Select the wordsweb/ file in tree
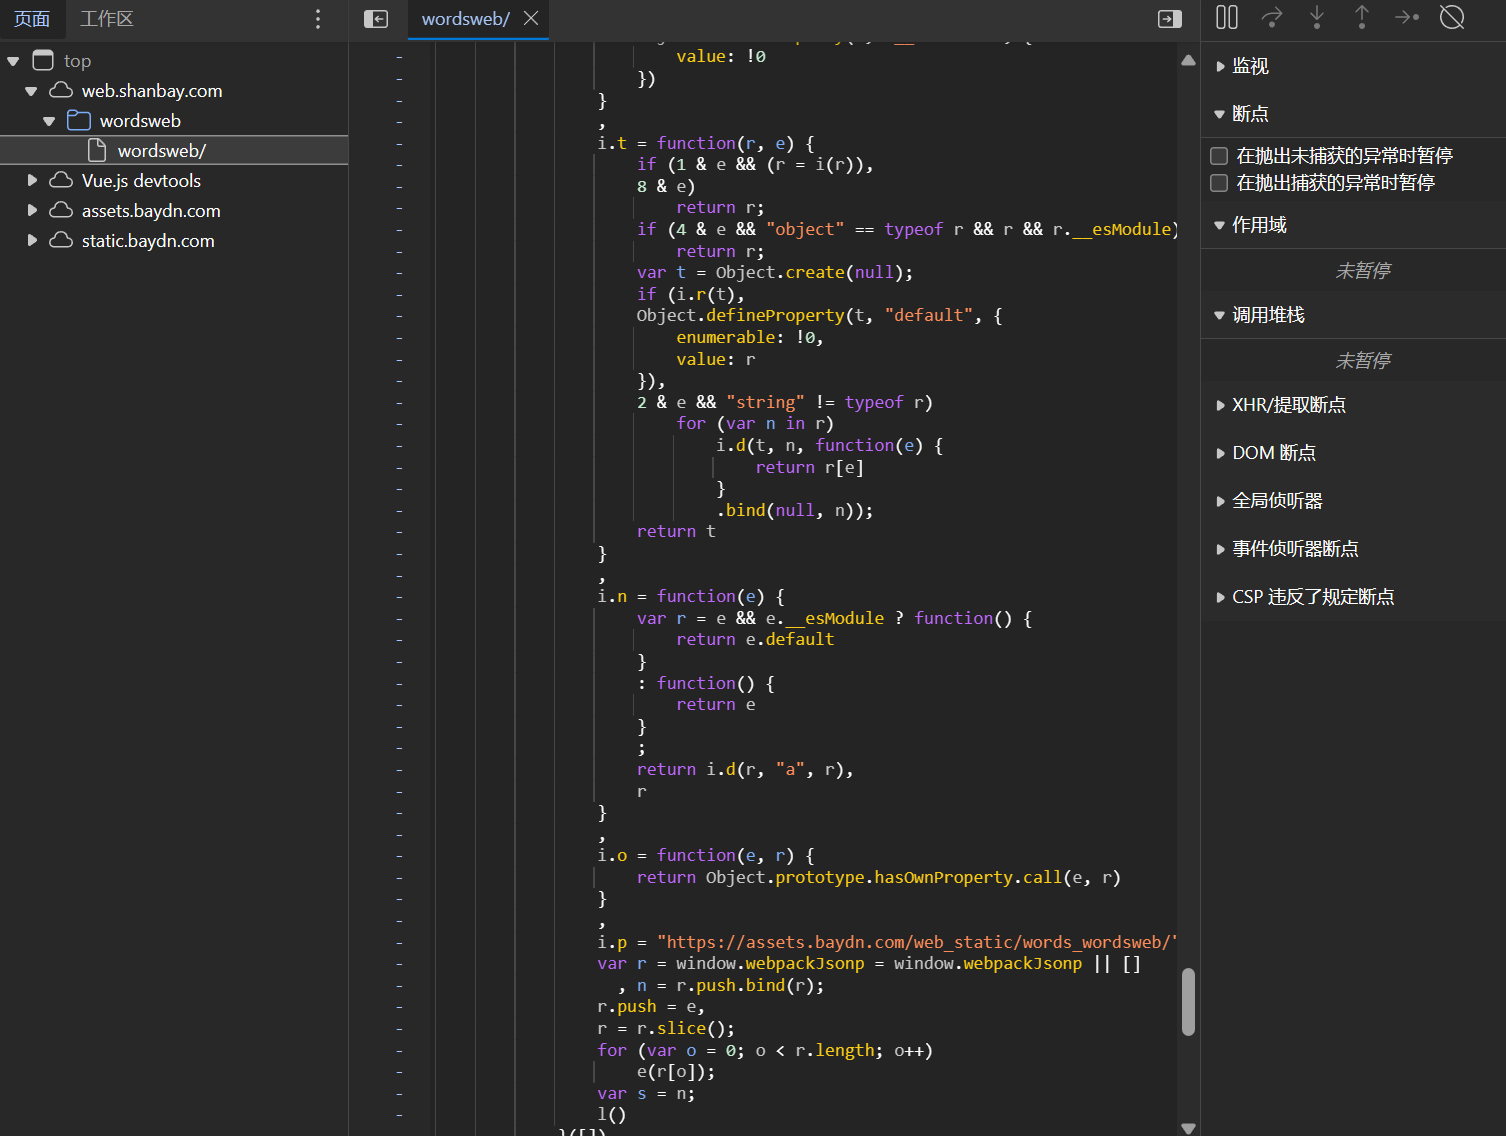The width and height of the screenshot is (1506, 1136). [161, 151]
